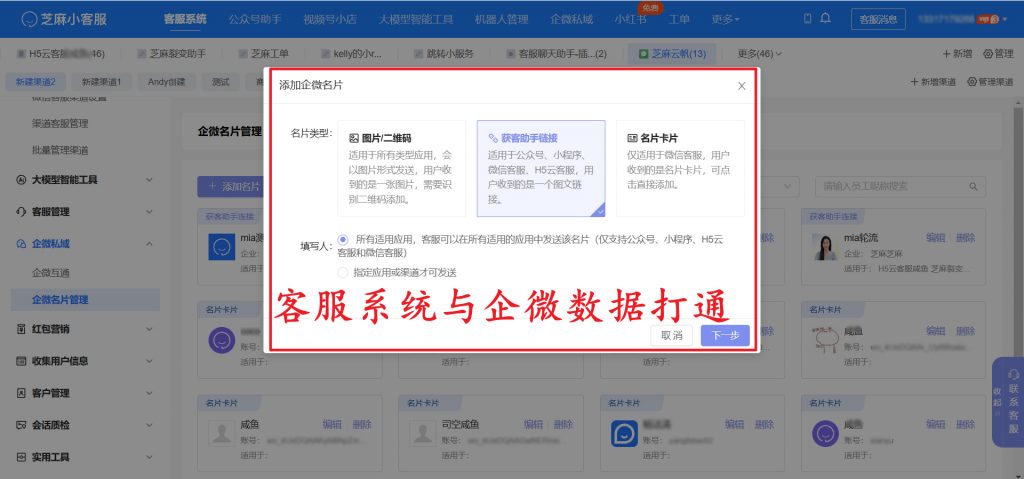Click 删除 on 司空咸鱼 card

(564, 424)
